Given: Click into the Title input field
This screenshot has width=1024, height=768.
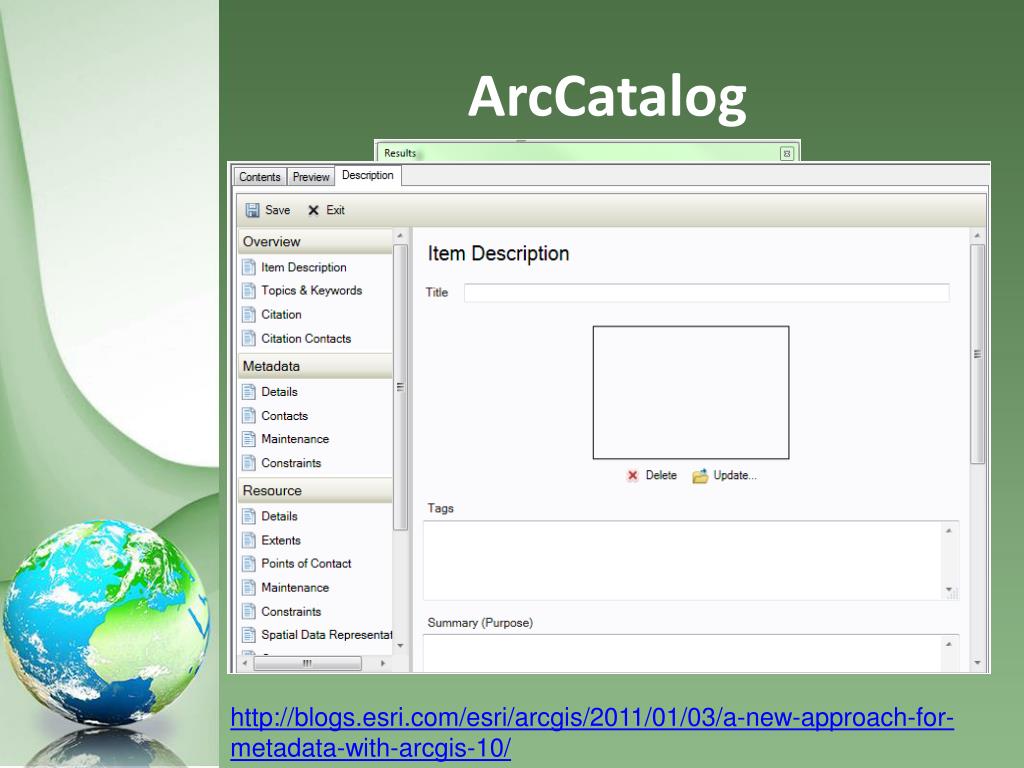Looking at the screenshot, I should [x=707, y=293].
